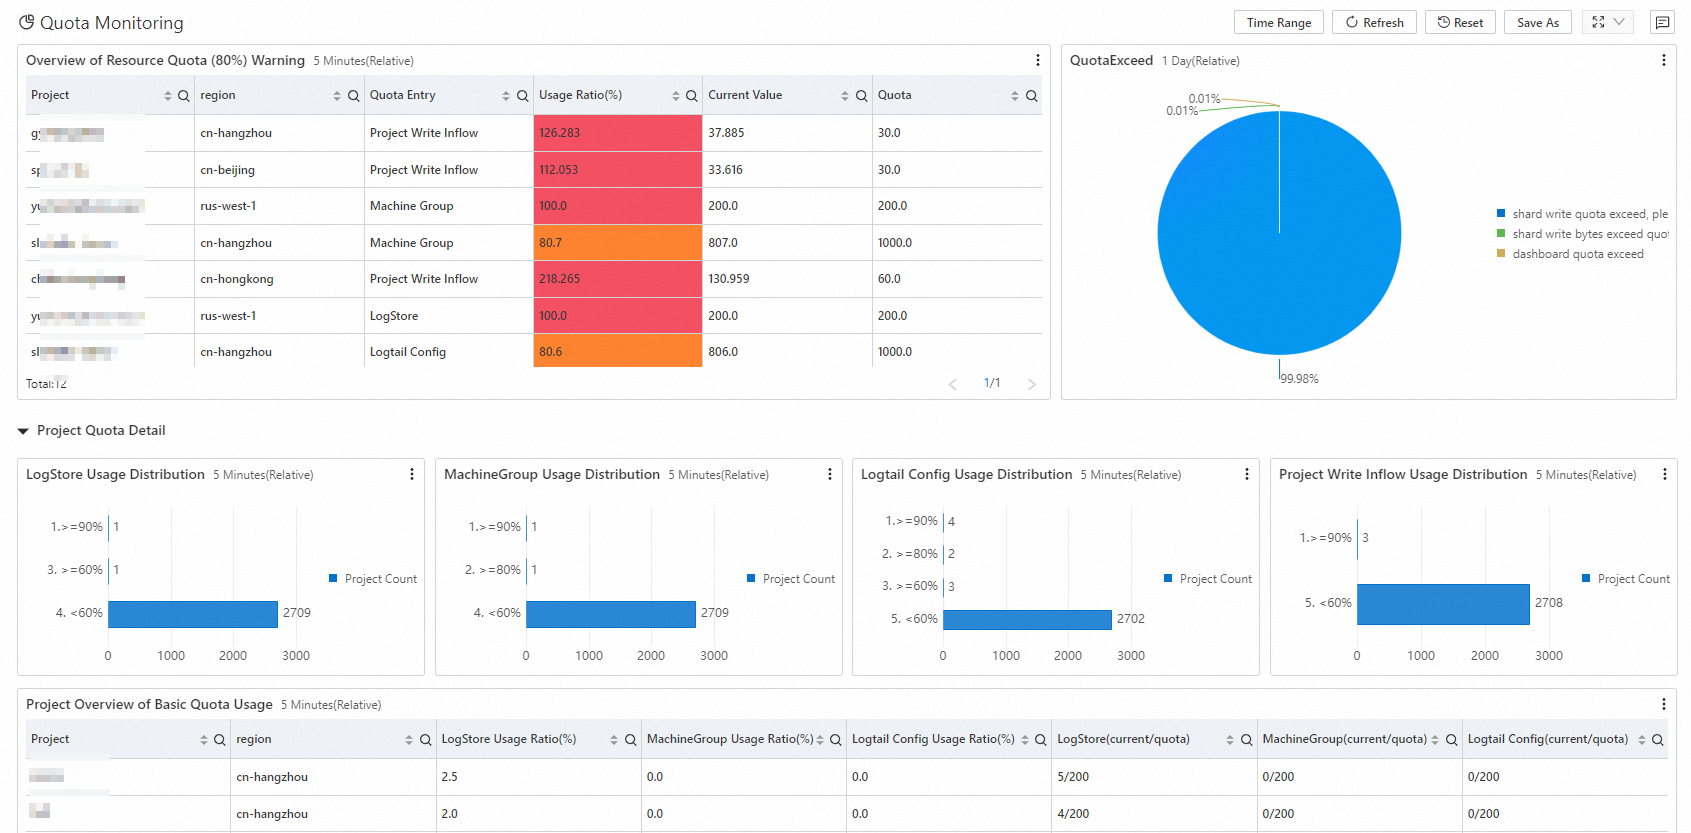Click the Save As button
The height and width of the screenshot is (833, 1691).
pos(1537,22)
